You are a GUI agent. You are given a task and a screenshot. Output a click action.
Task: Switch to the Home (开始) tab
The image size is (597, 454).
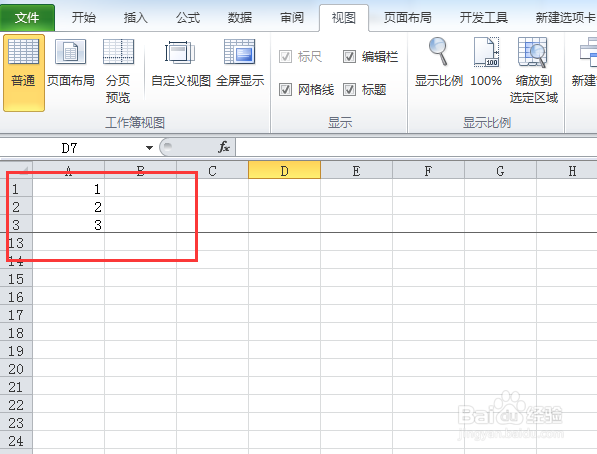(x=84, y=17)
